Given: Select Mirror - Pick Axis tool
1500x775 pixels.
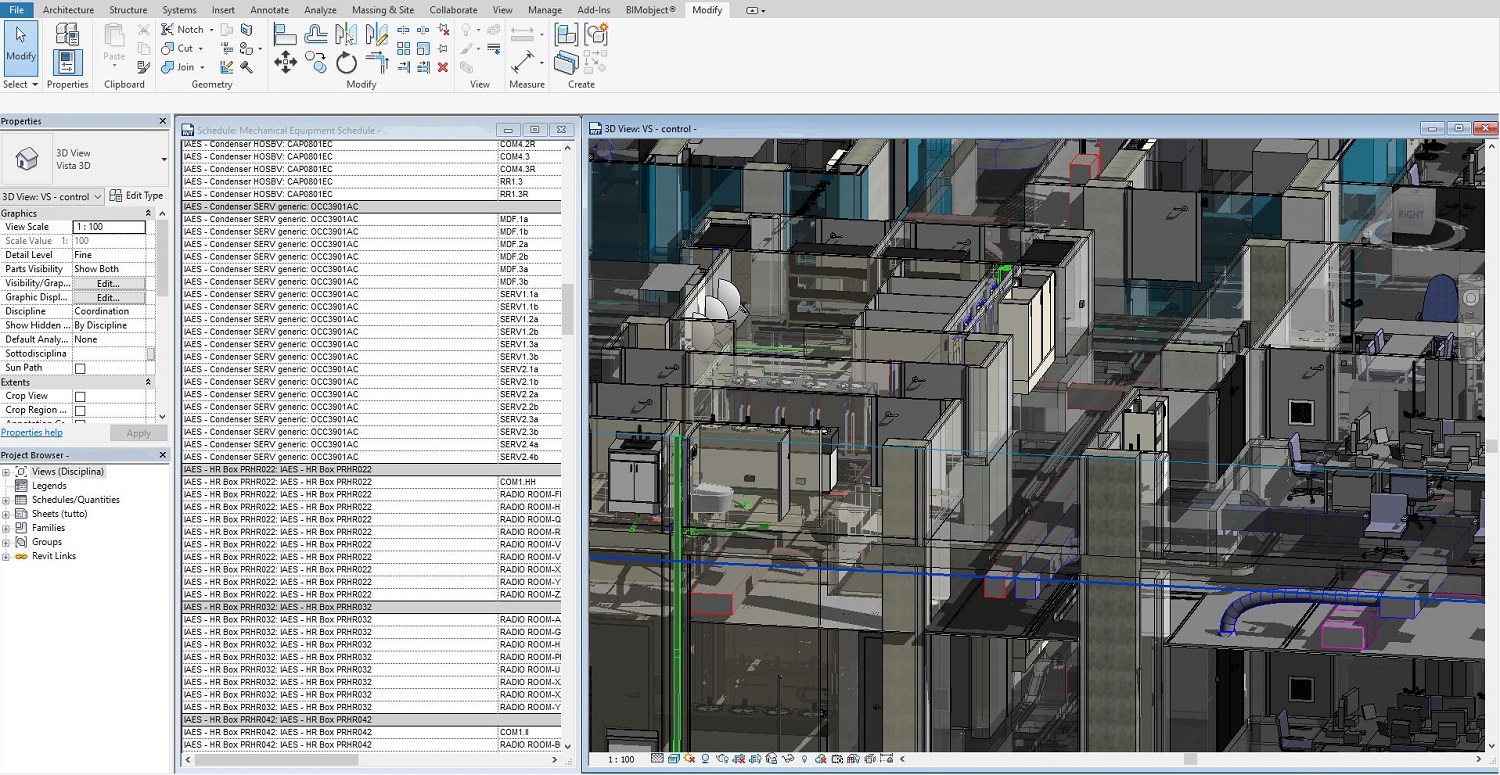Looking at the screenshot, I should tap(346, 35).
